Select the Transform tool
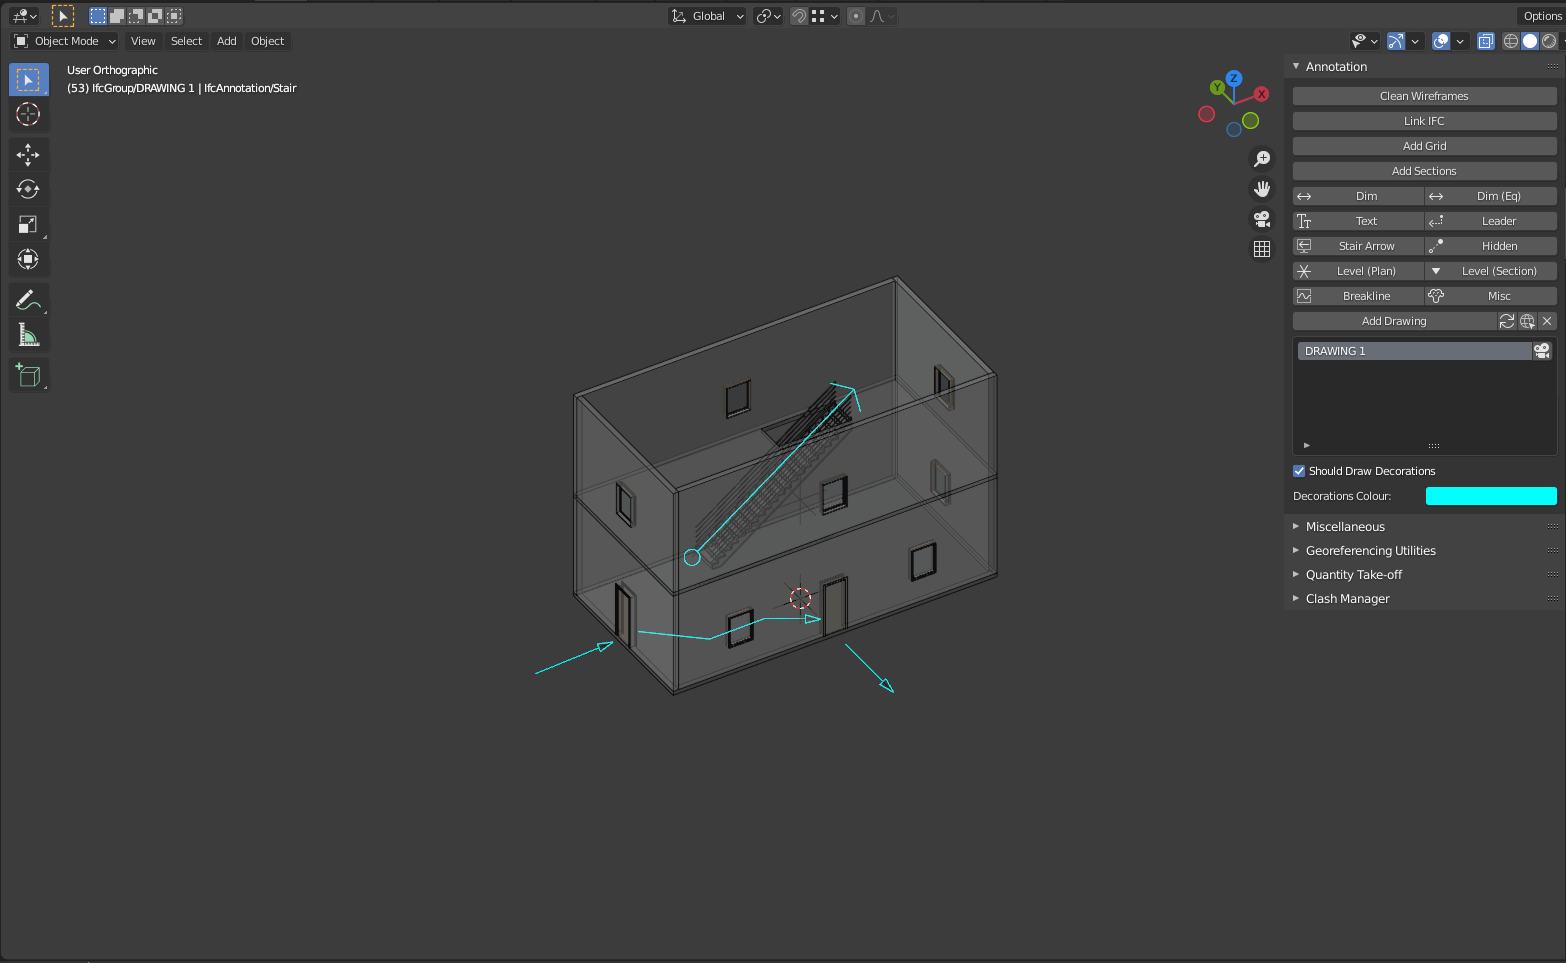The image size is (1566, 963). click(x=28, y=259)
